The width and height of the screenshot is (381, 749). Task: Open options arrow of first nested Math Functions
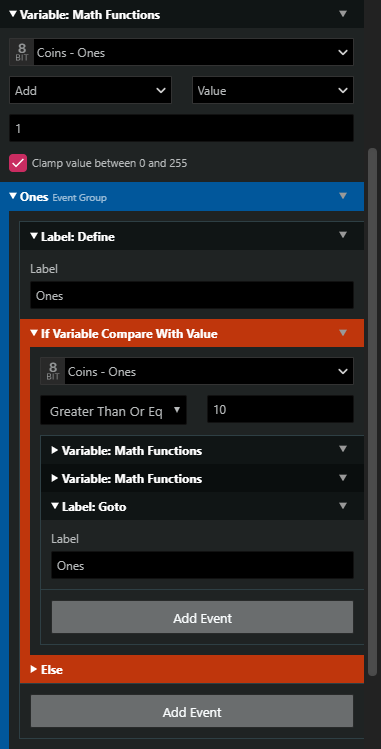342,449
